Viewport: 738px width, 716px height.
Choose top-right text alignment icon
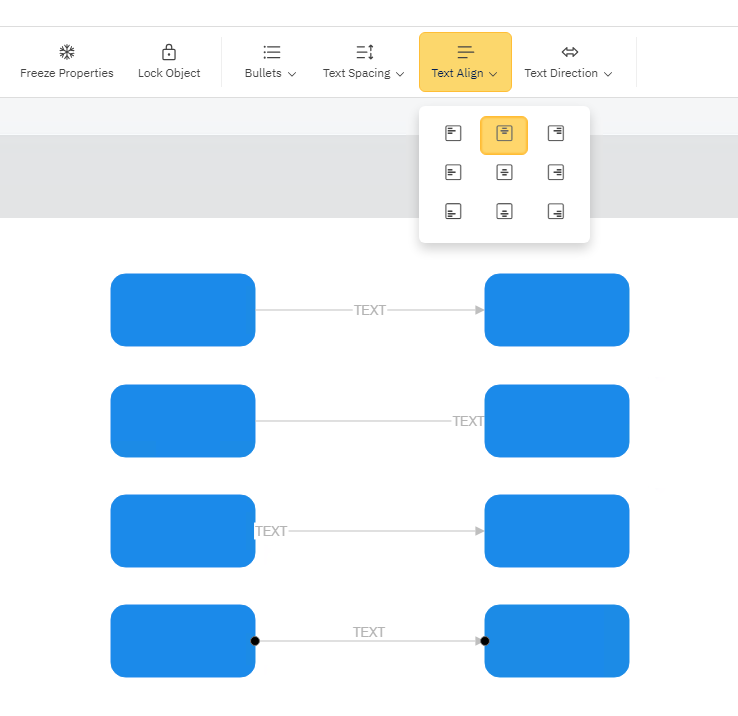(556, 133)
